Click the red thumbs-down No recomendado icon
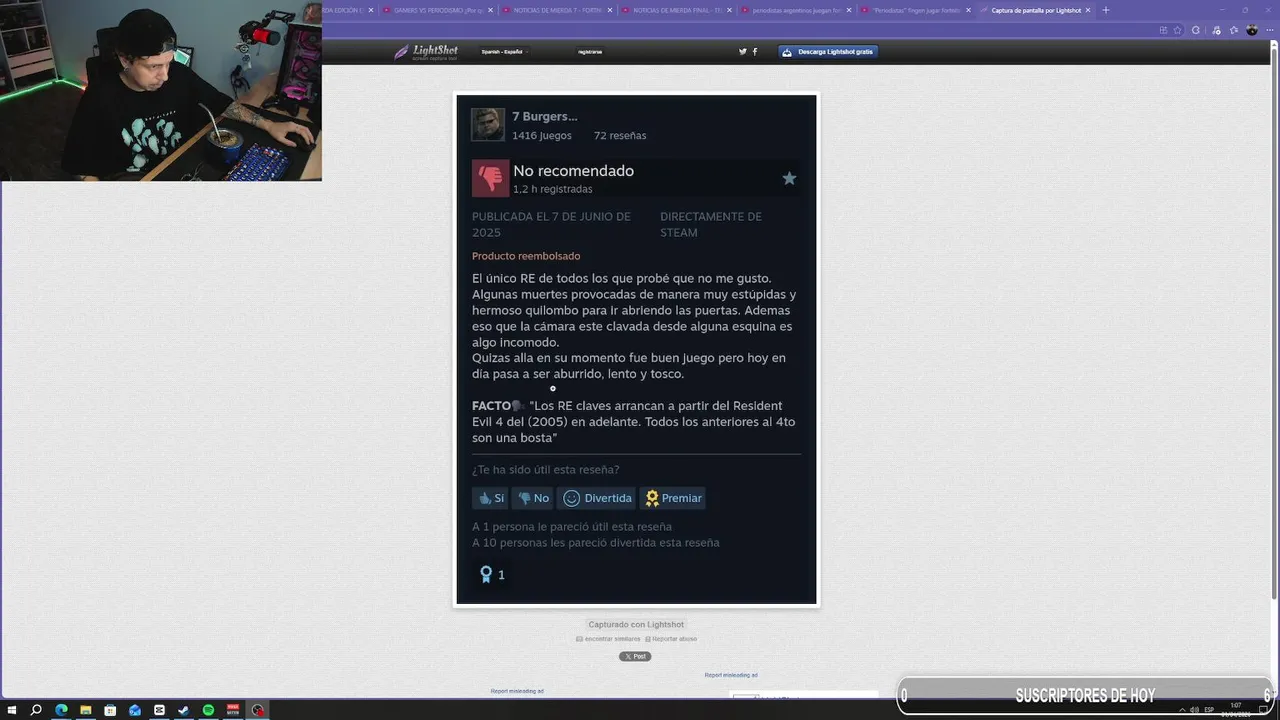 click(490, 178)
